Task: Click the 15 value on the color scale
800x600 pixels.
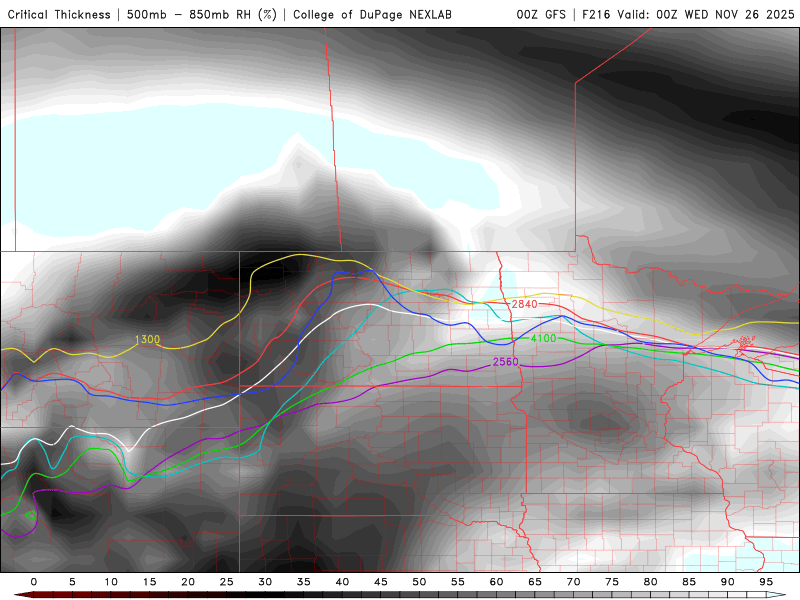Action: 149,582
